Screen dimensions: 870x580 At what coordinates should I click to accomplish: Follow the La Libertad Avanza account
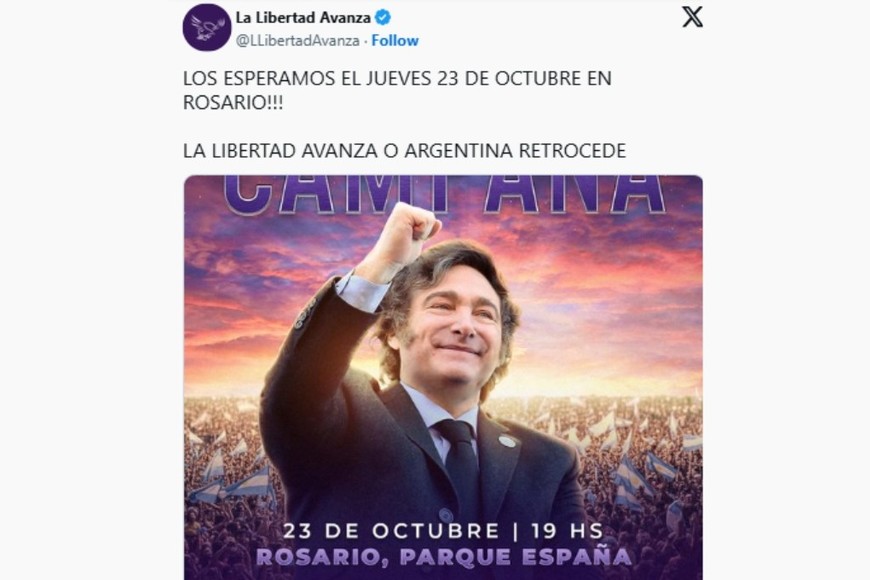click(x=394, y=41)
